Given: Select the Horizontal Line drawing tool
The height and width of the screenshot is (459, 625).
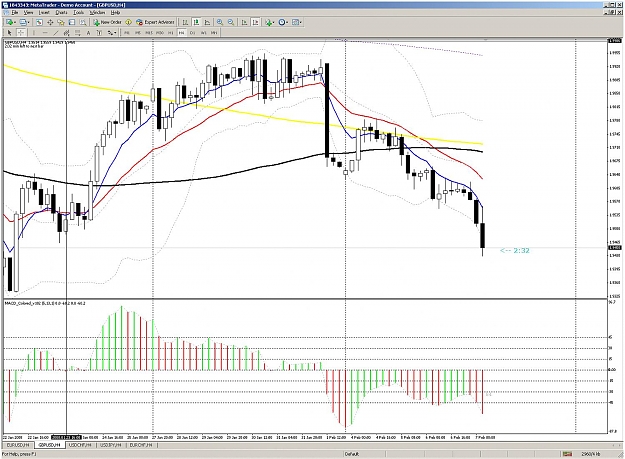Looking at the screenshot, I should (45, 33).
